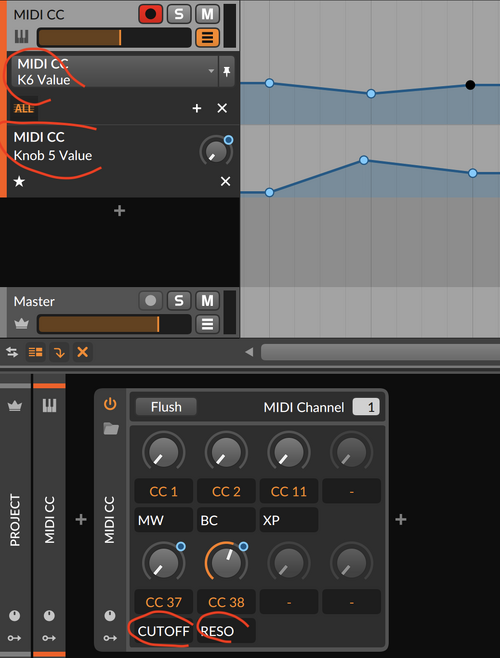Add a new track with the plus below lanes
Viewport: 500px width, 658px height.
[120, 211]
